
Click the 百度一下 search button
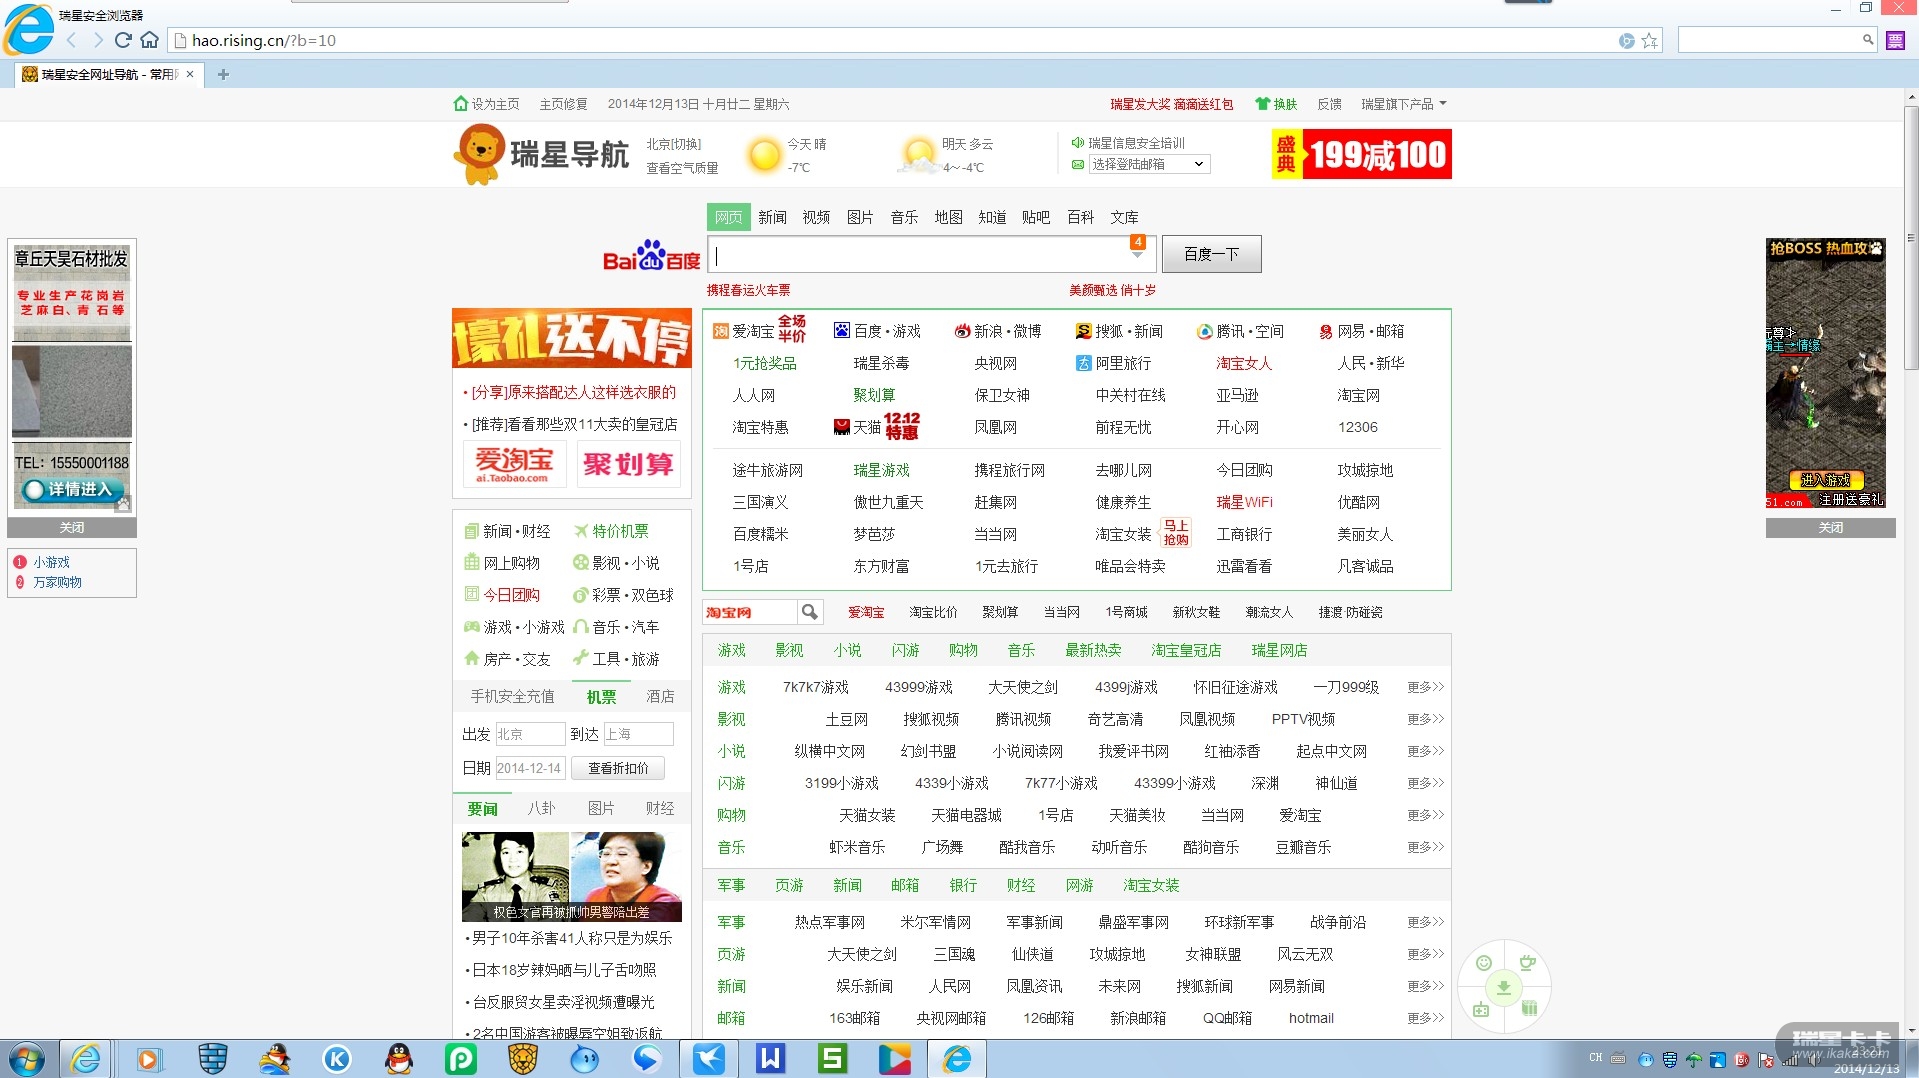[1211, 254]
